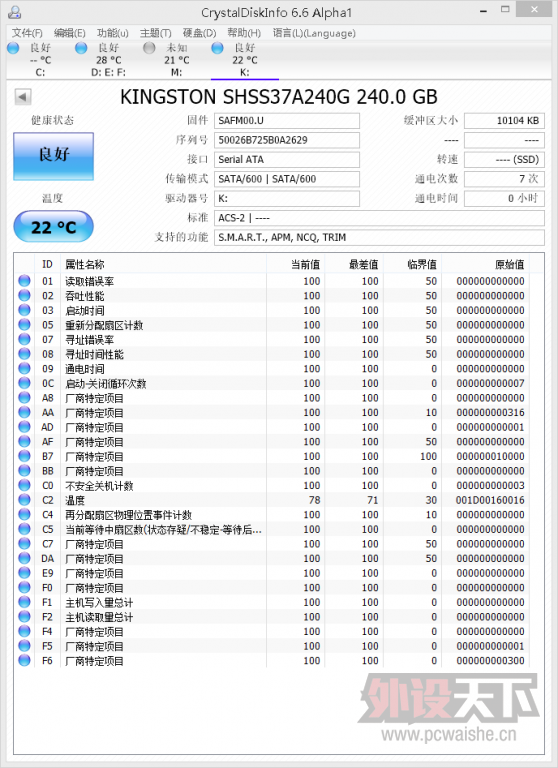The height and width of the screenshot is (768, 558).
Task: Click status orb for temperature C2 row
Action: pyautogui.click(x=24, y=500)
